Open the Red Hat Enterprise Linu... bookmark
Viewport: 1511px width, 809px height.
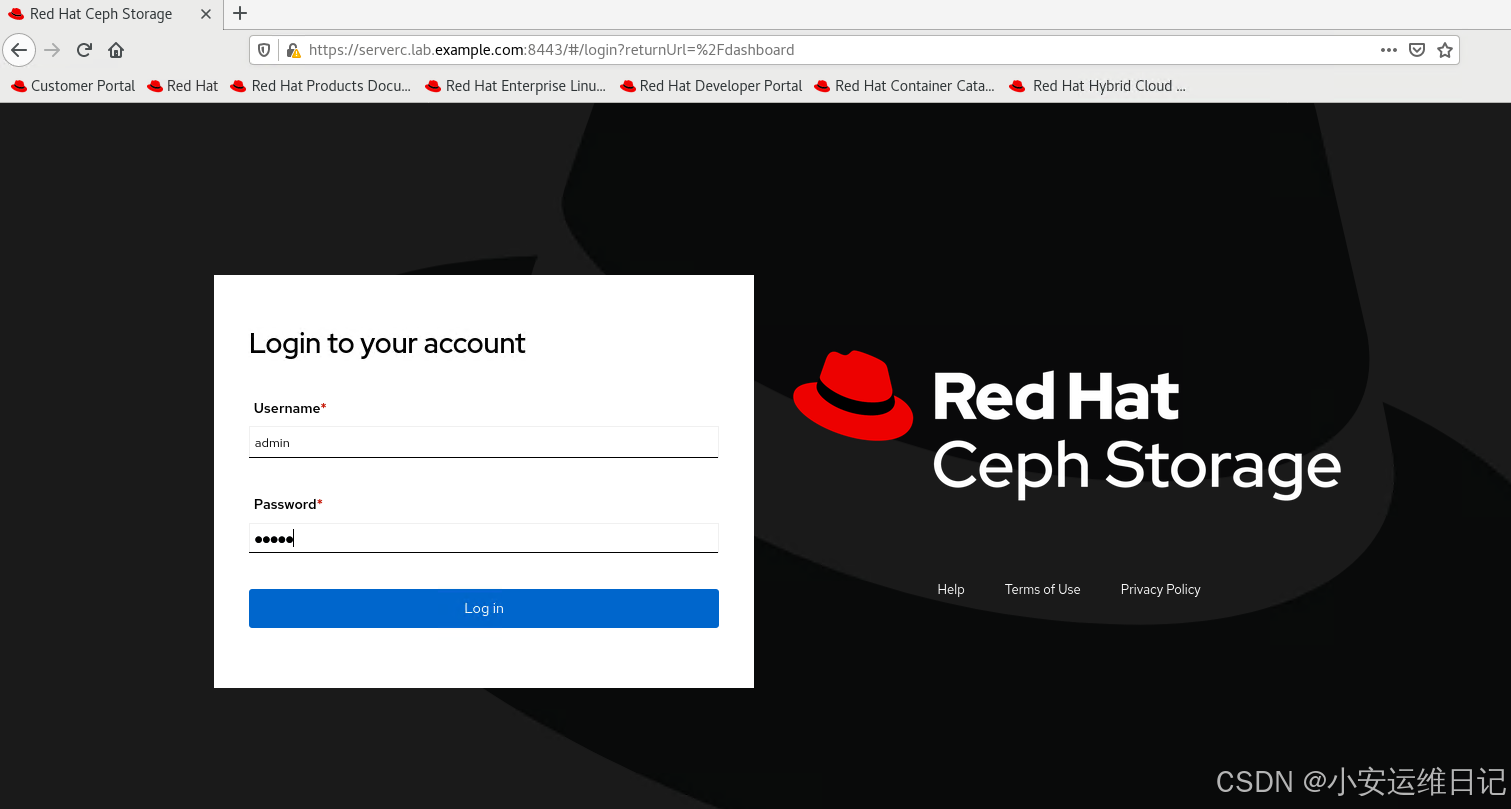516,86
